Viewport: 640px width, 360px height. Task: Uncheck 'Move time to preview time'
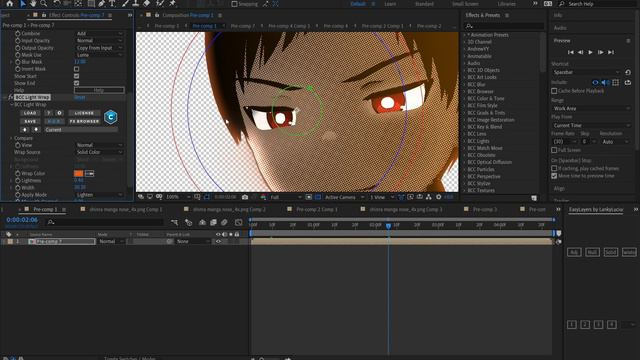click(554, 176)
